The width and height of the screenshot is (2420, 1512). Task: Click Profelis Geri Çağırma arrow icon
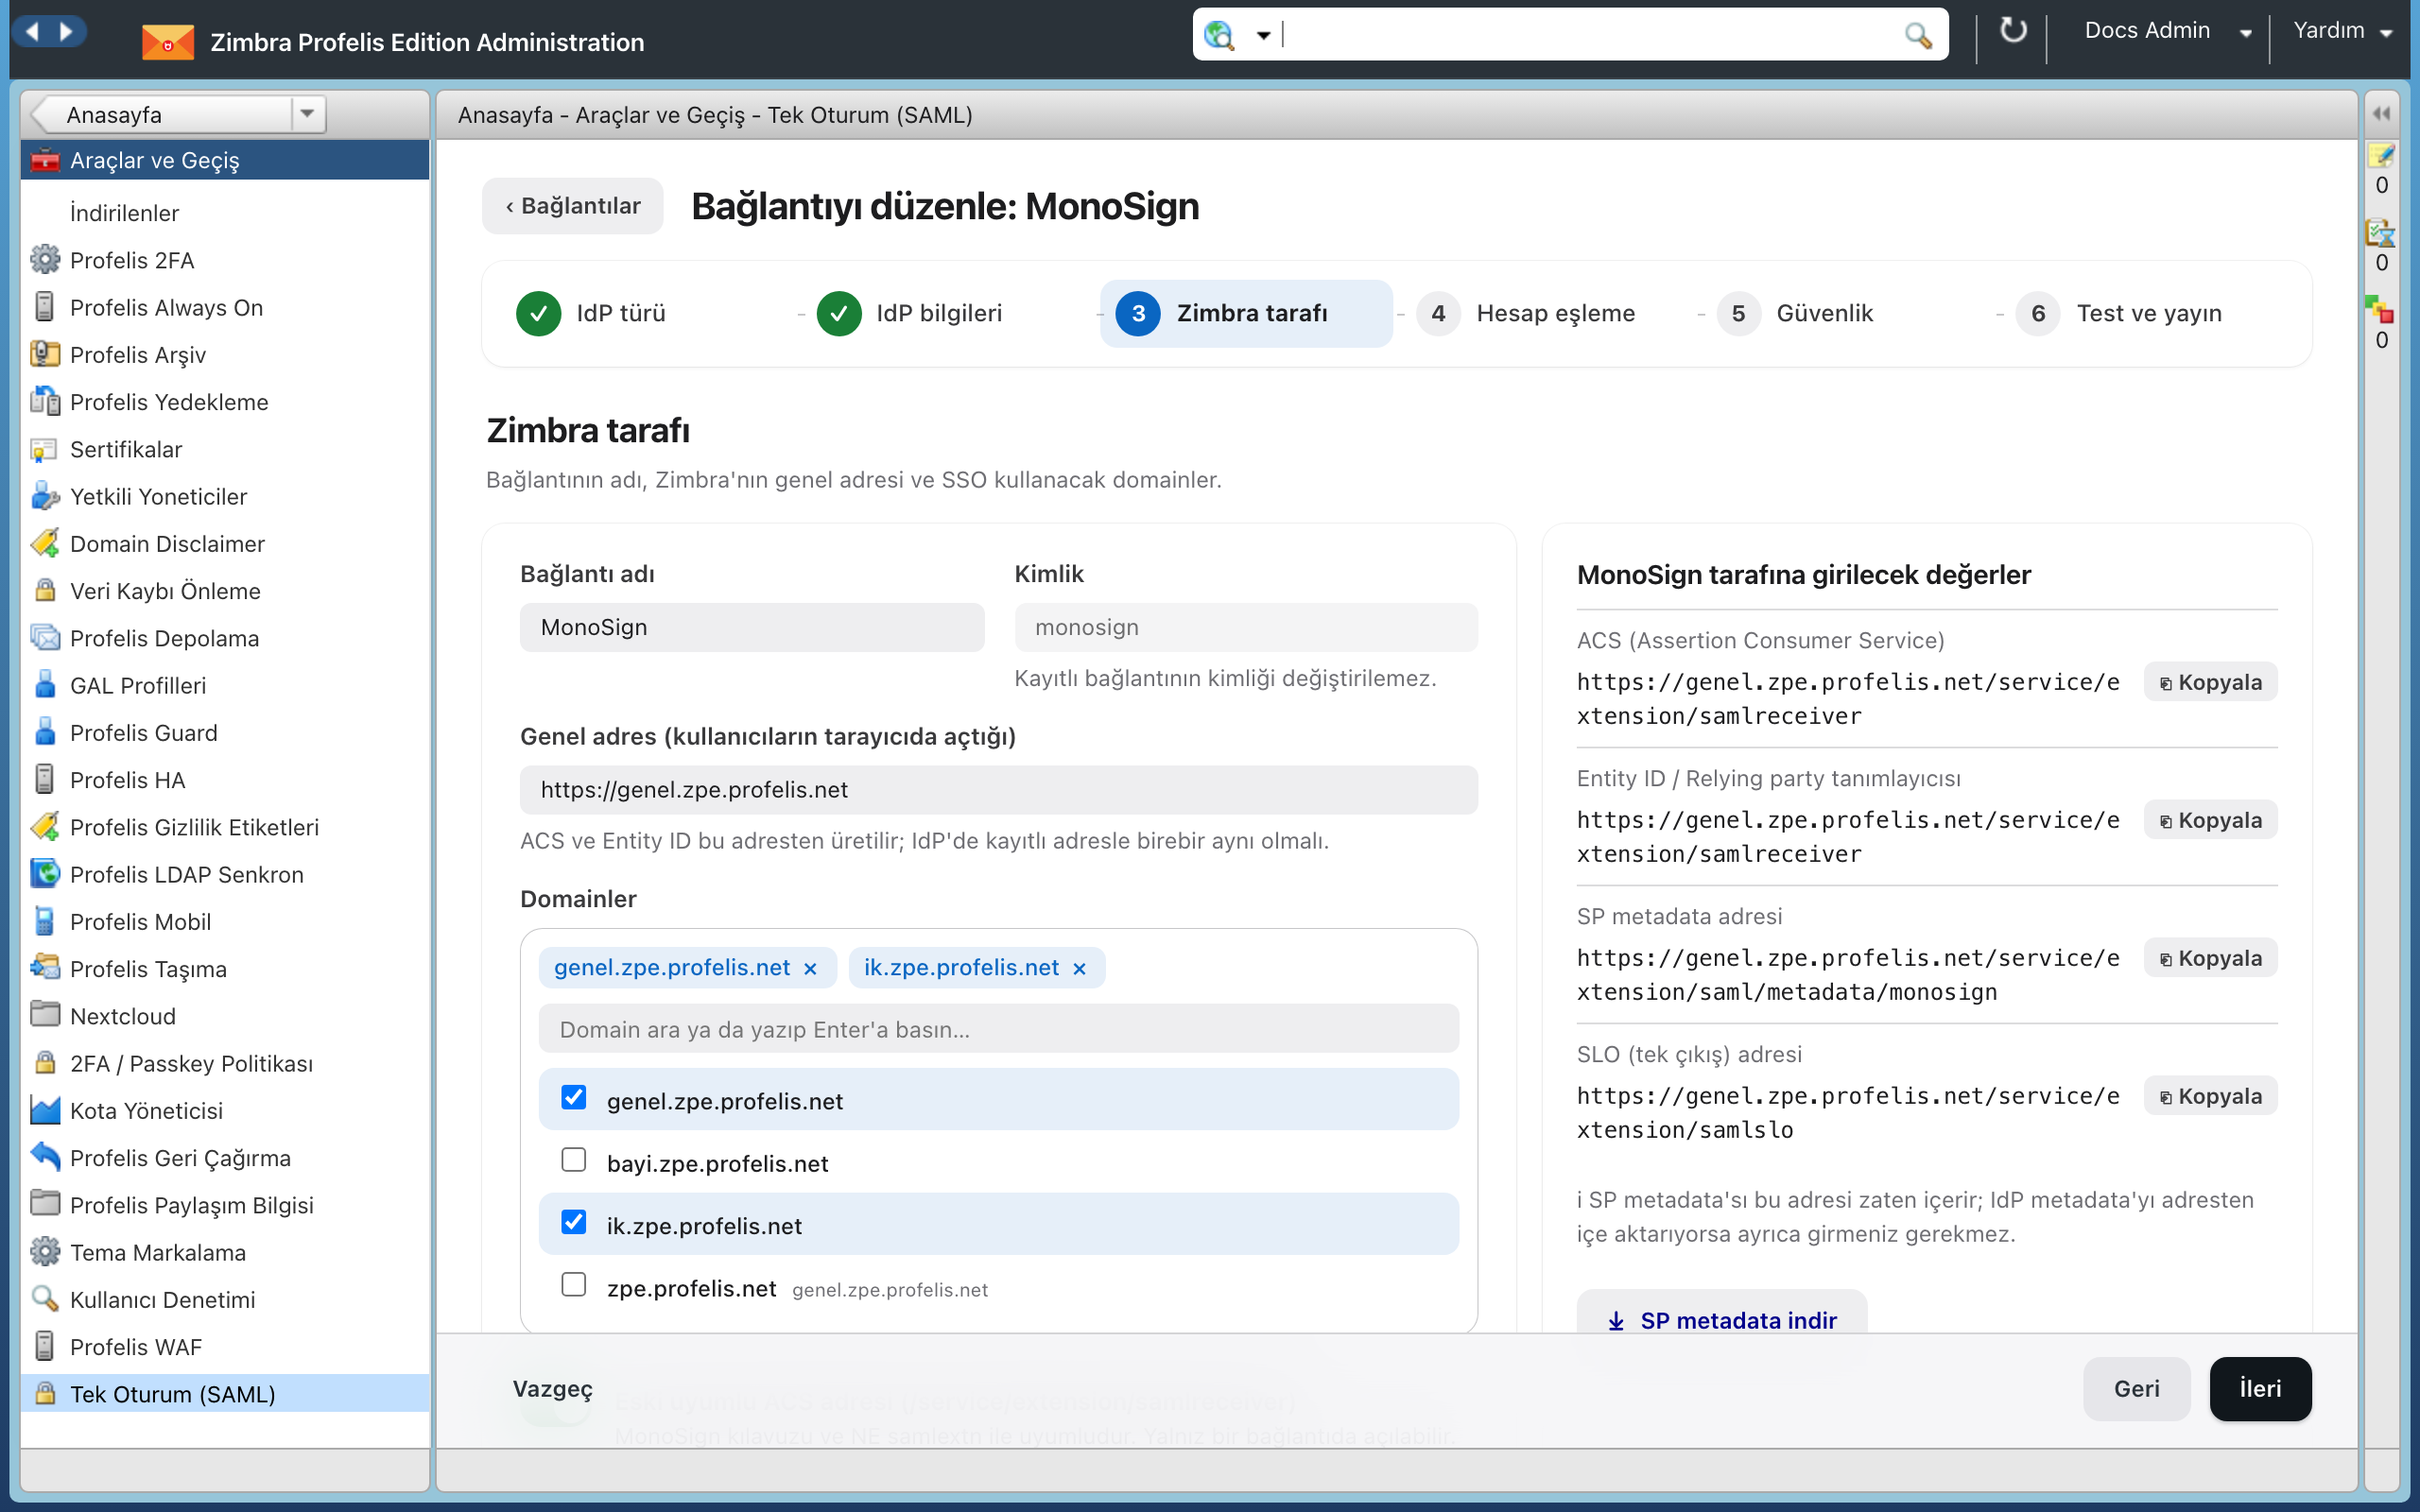tap(44, 1157)
